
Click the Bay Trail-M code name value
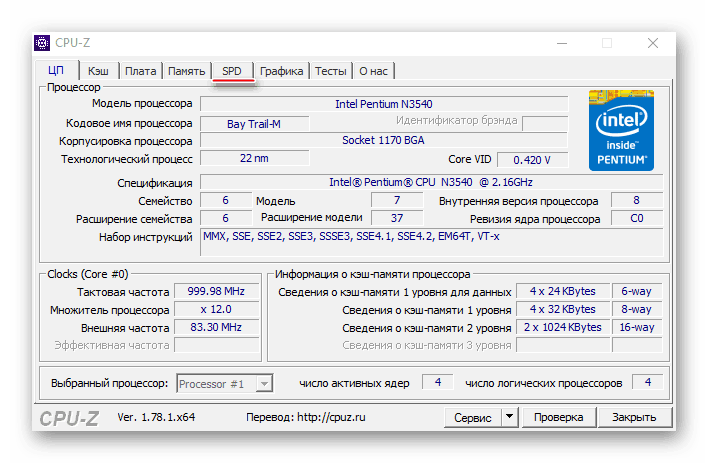point(254,124)
